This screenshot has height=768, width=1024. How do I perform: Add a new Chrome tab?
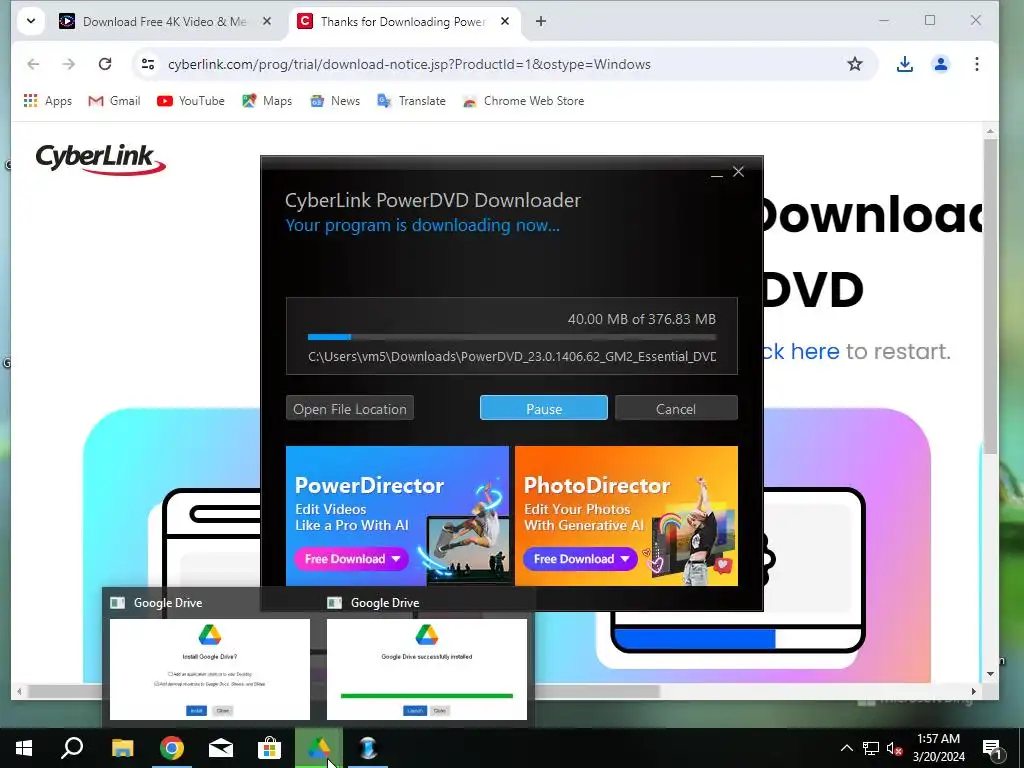541,22
